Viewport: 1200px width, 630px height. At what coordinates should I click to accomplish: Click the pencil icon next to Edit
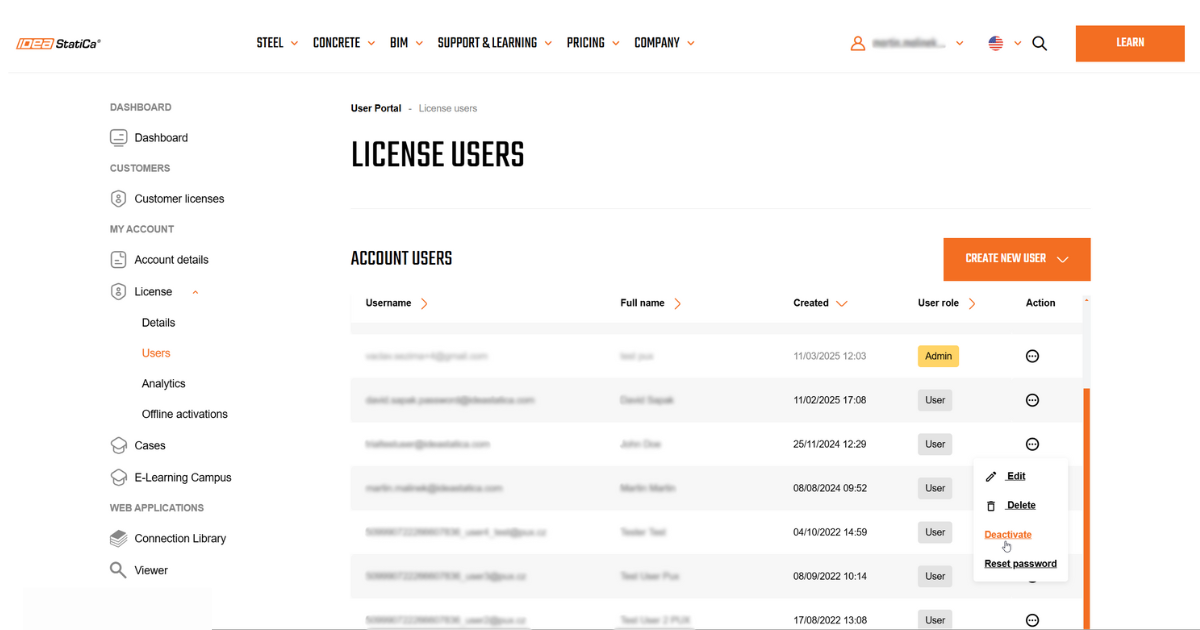click(x=991, y=477)
